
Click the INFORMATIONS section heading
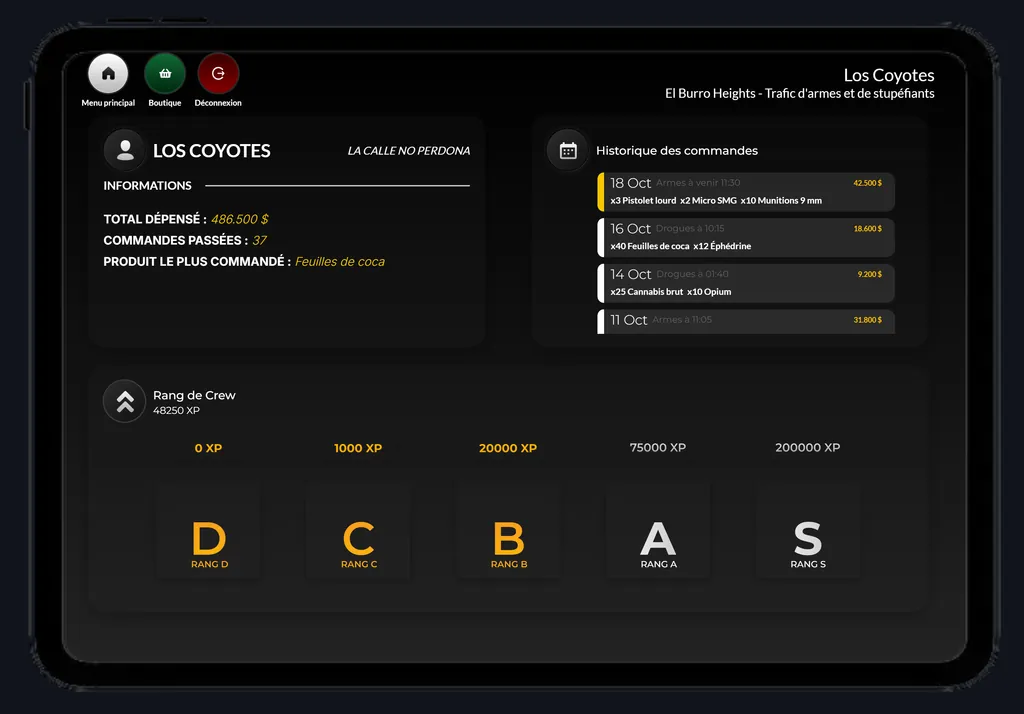(148, 186)
